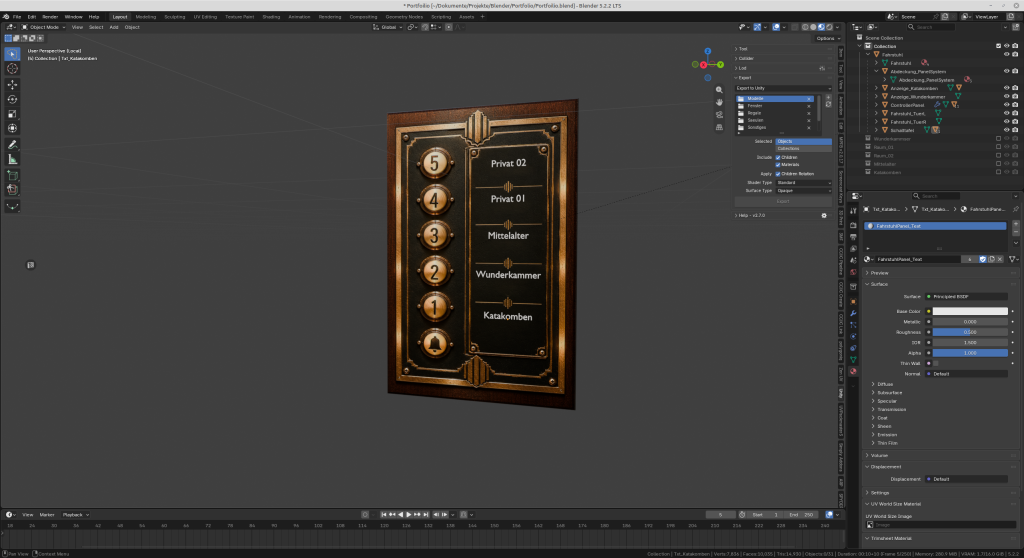Open the viewport Options button

[x=828, y=39]
